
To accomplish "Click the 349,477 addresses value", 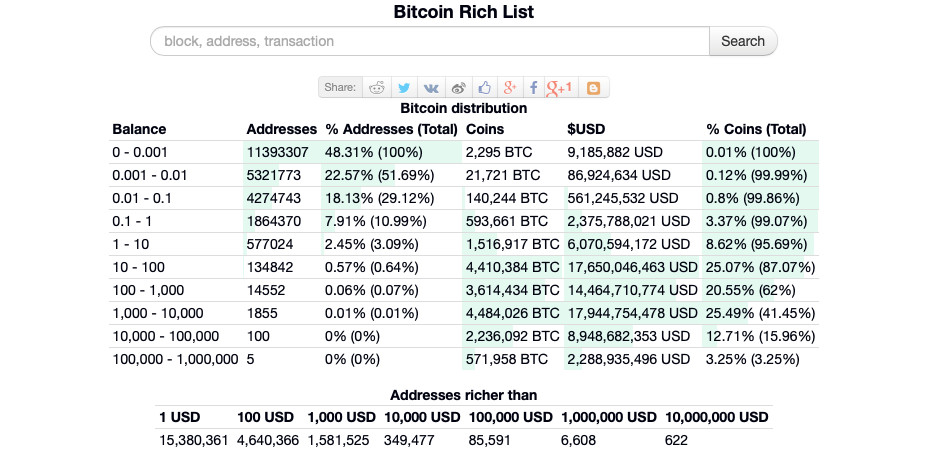I will (x=409, y=440).
